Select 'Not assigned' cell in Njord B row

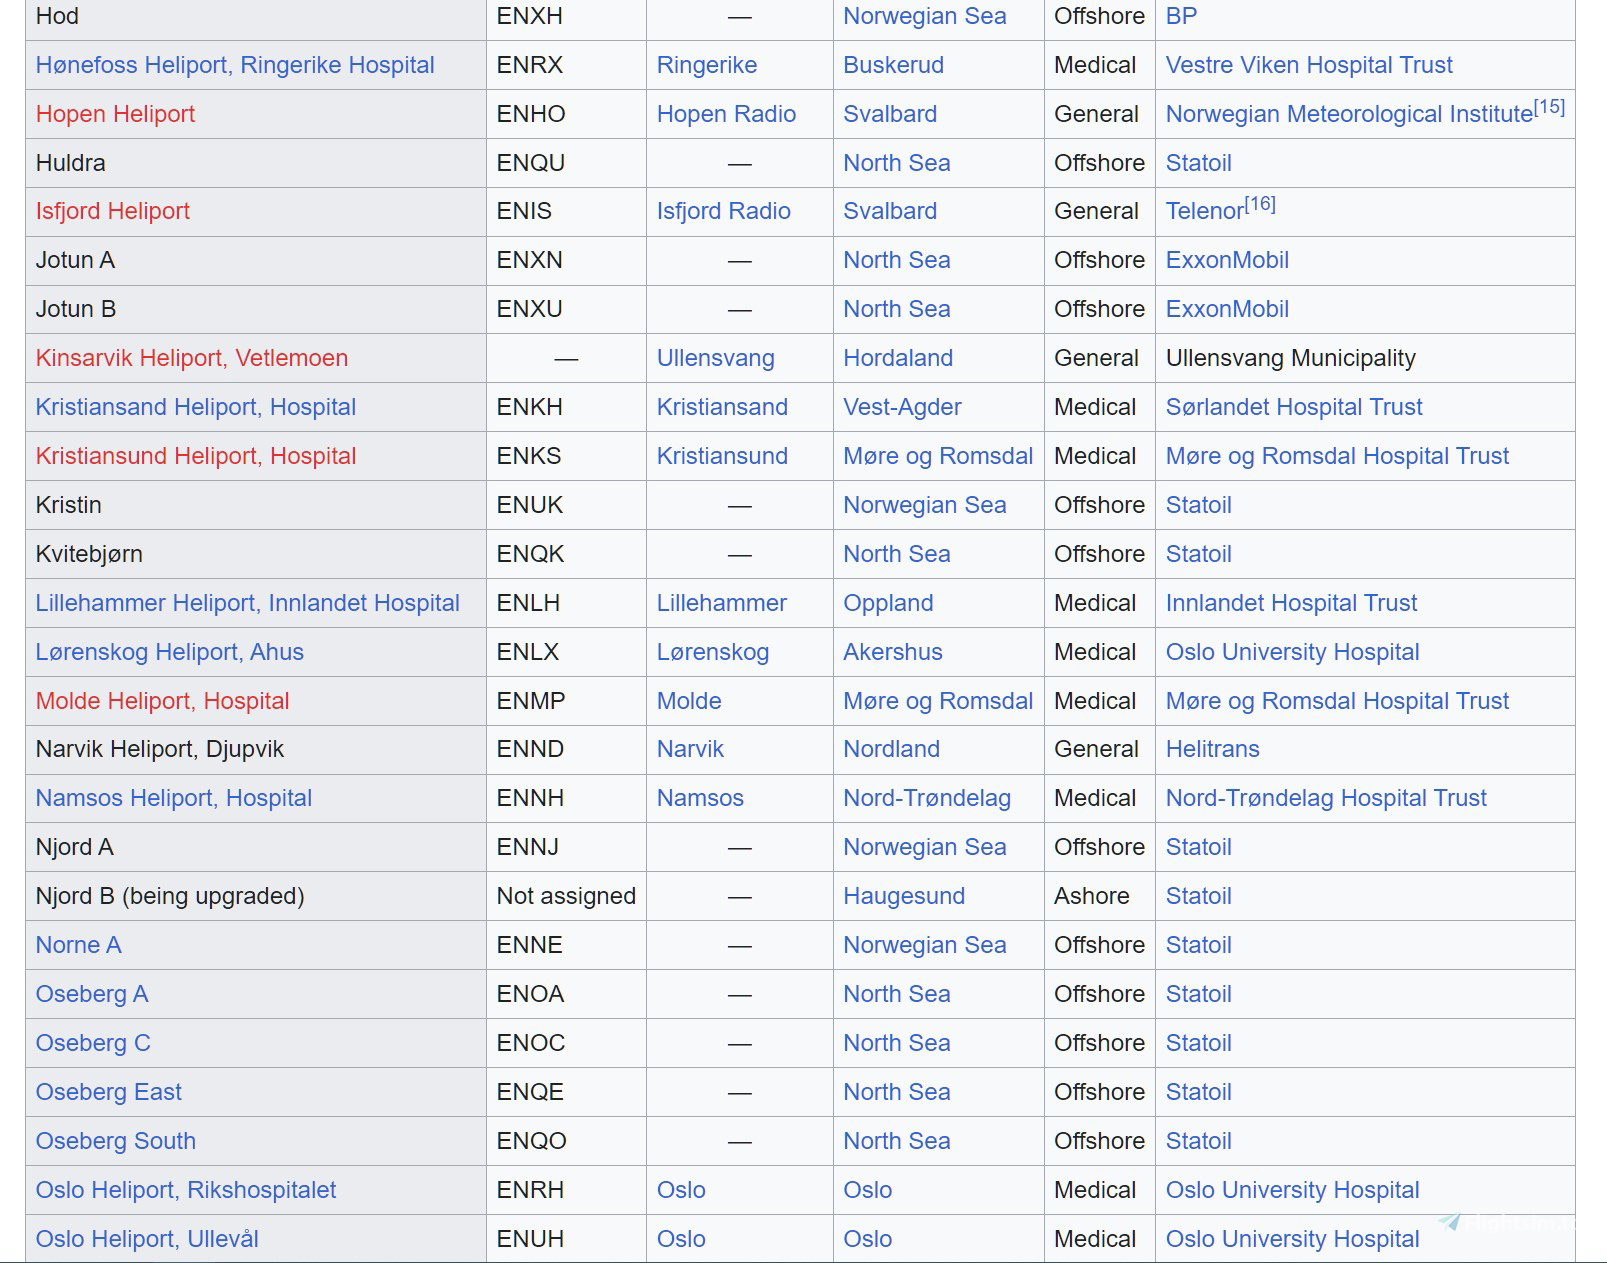point(566,896)
